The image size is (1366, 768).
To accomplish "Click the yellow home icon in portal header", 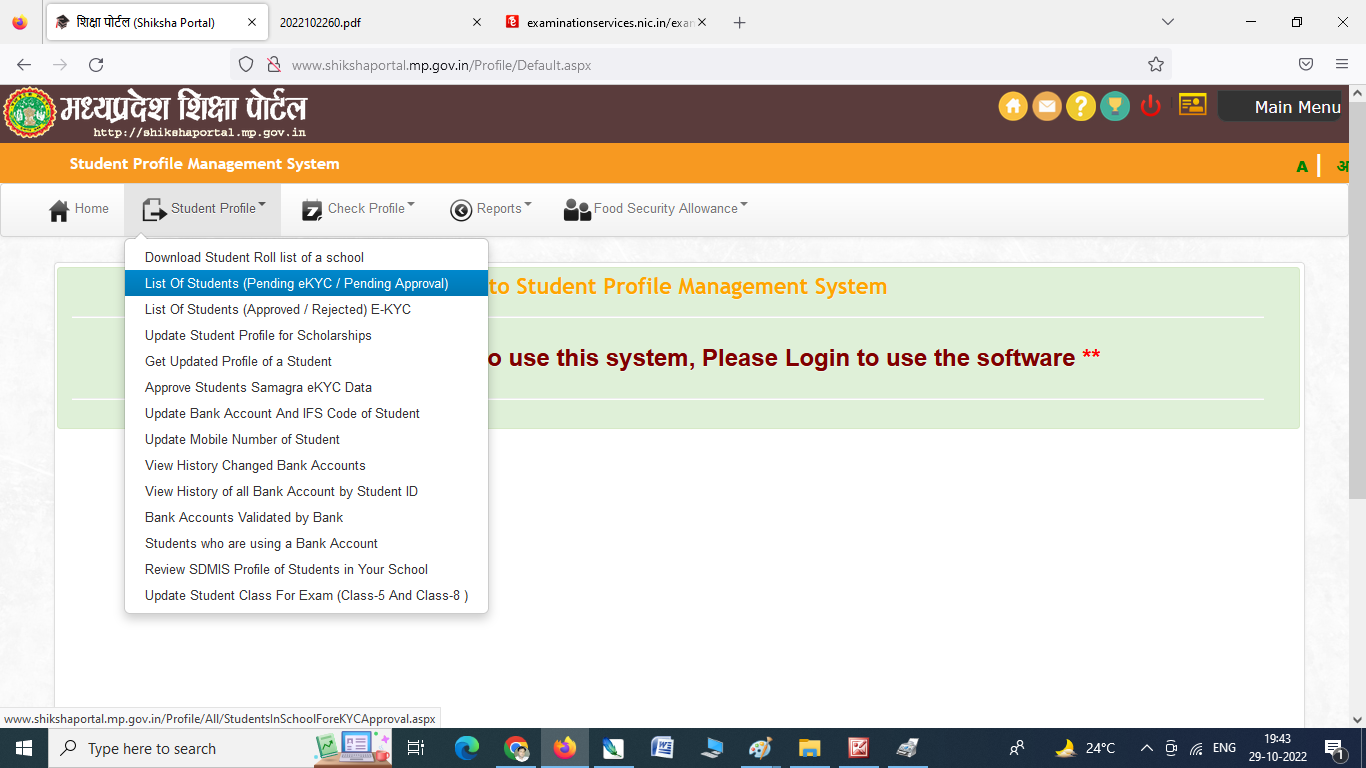I will pyautogui.click(x=1013, y=106).
